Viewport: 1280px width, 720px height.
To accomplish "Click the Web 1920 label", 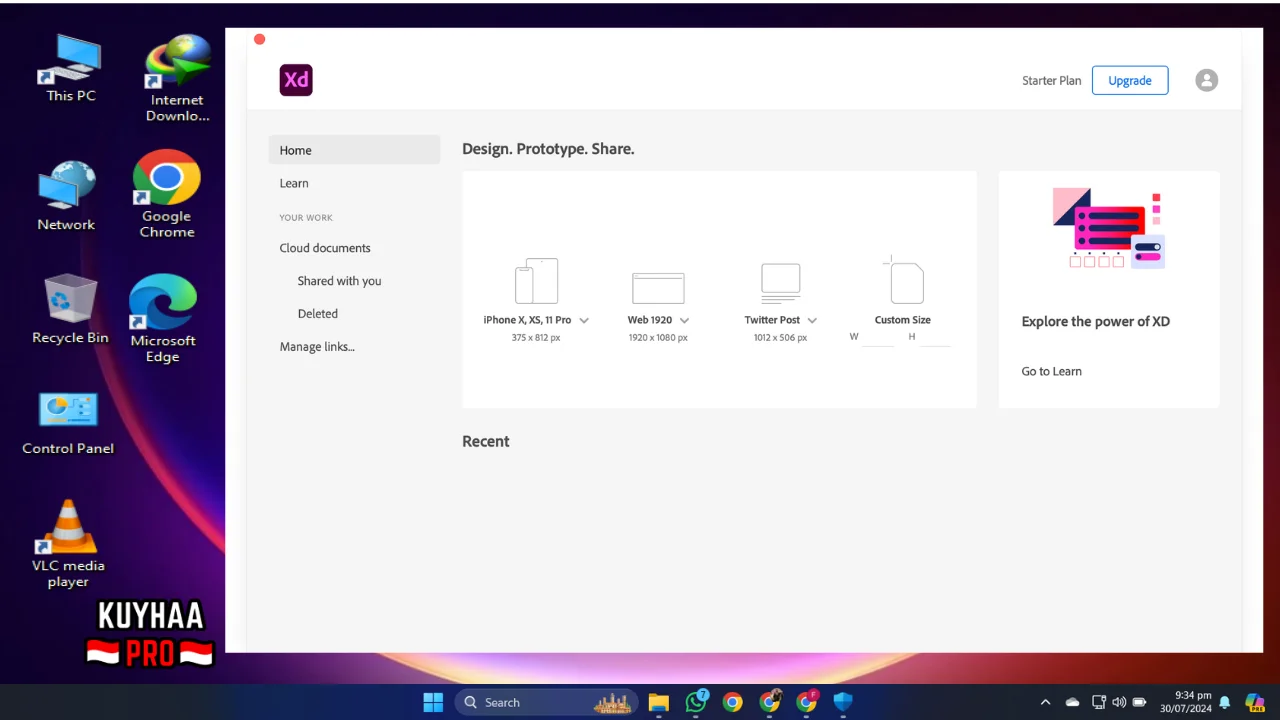I will pyautogui.click(x=650, y=320).
